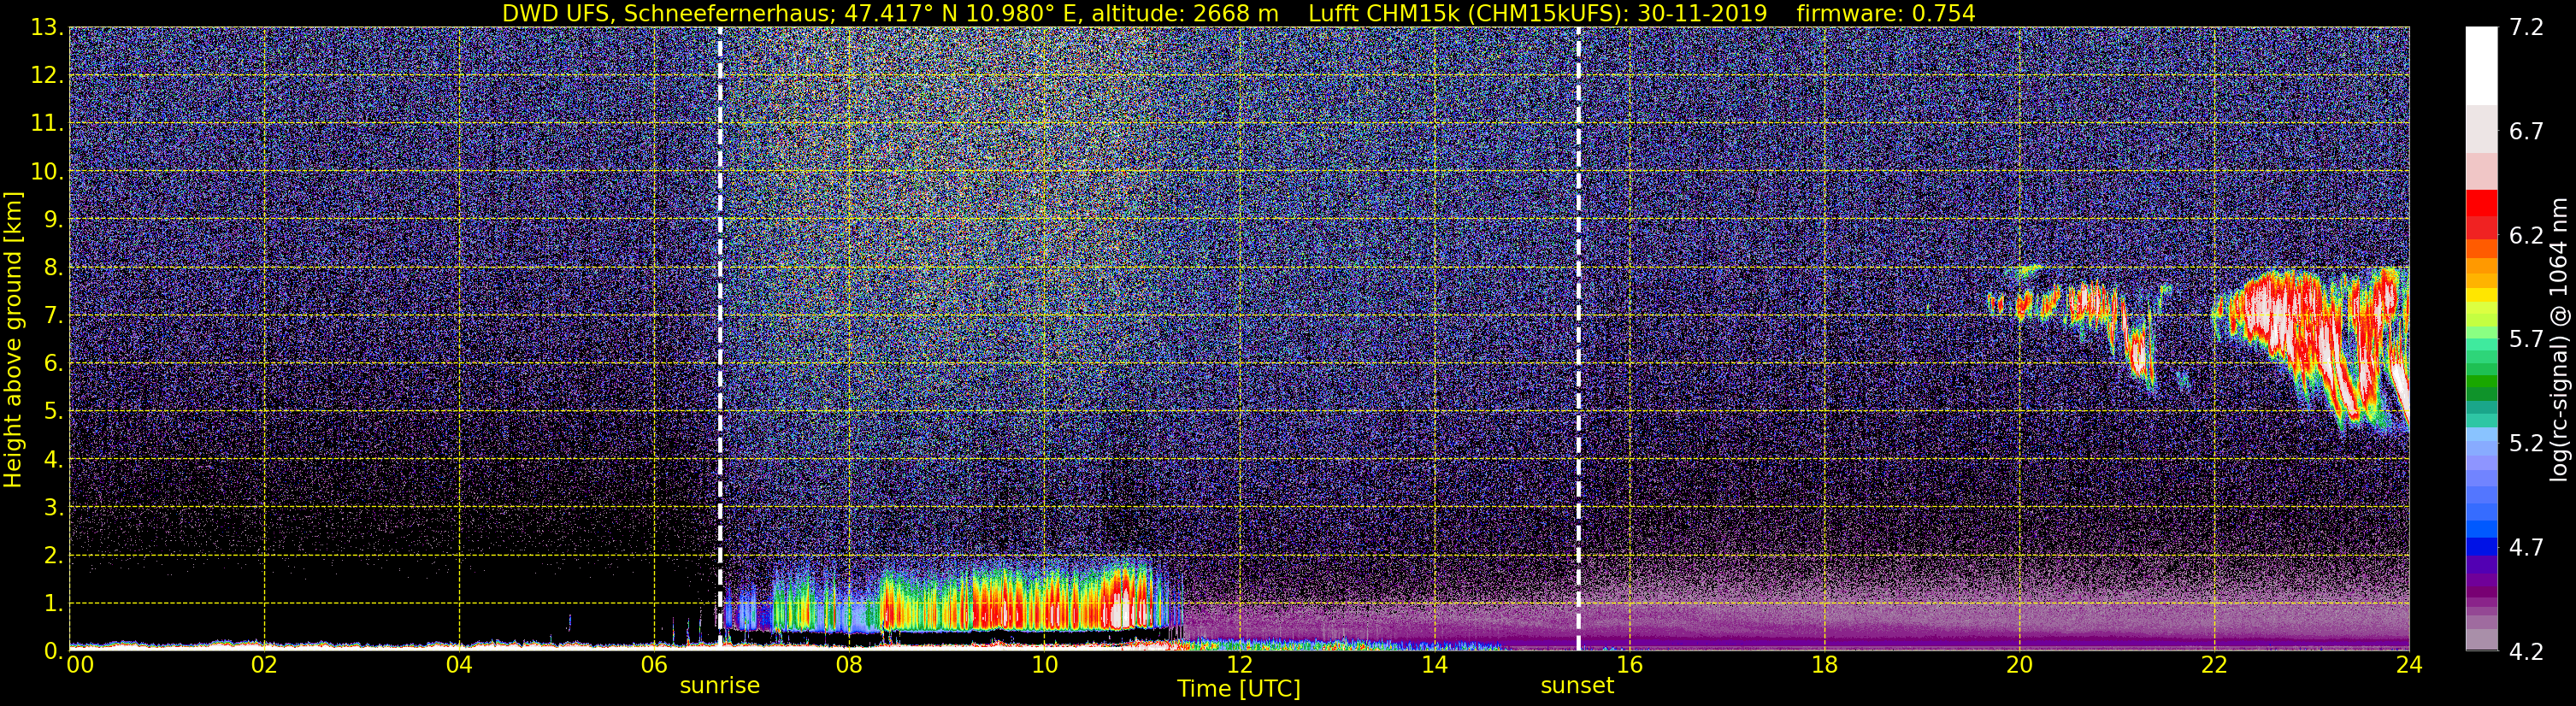2576x706 pixels.
Task: Click the y-axis tick label '10.'
Action: (46, 172)
